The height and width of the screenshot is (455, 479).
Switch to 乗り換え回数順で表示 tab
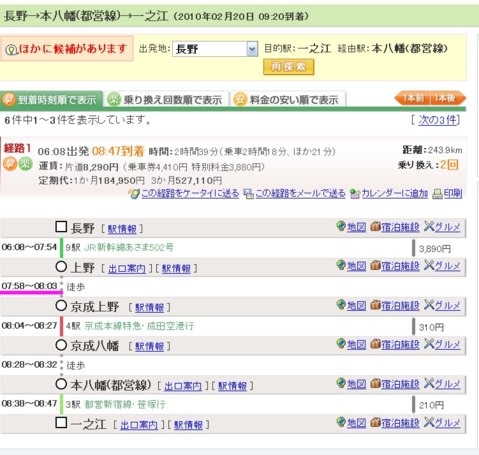tap(166, 99)
